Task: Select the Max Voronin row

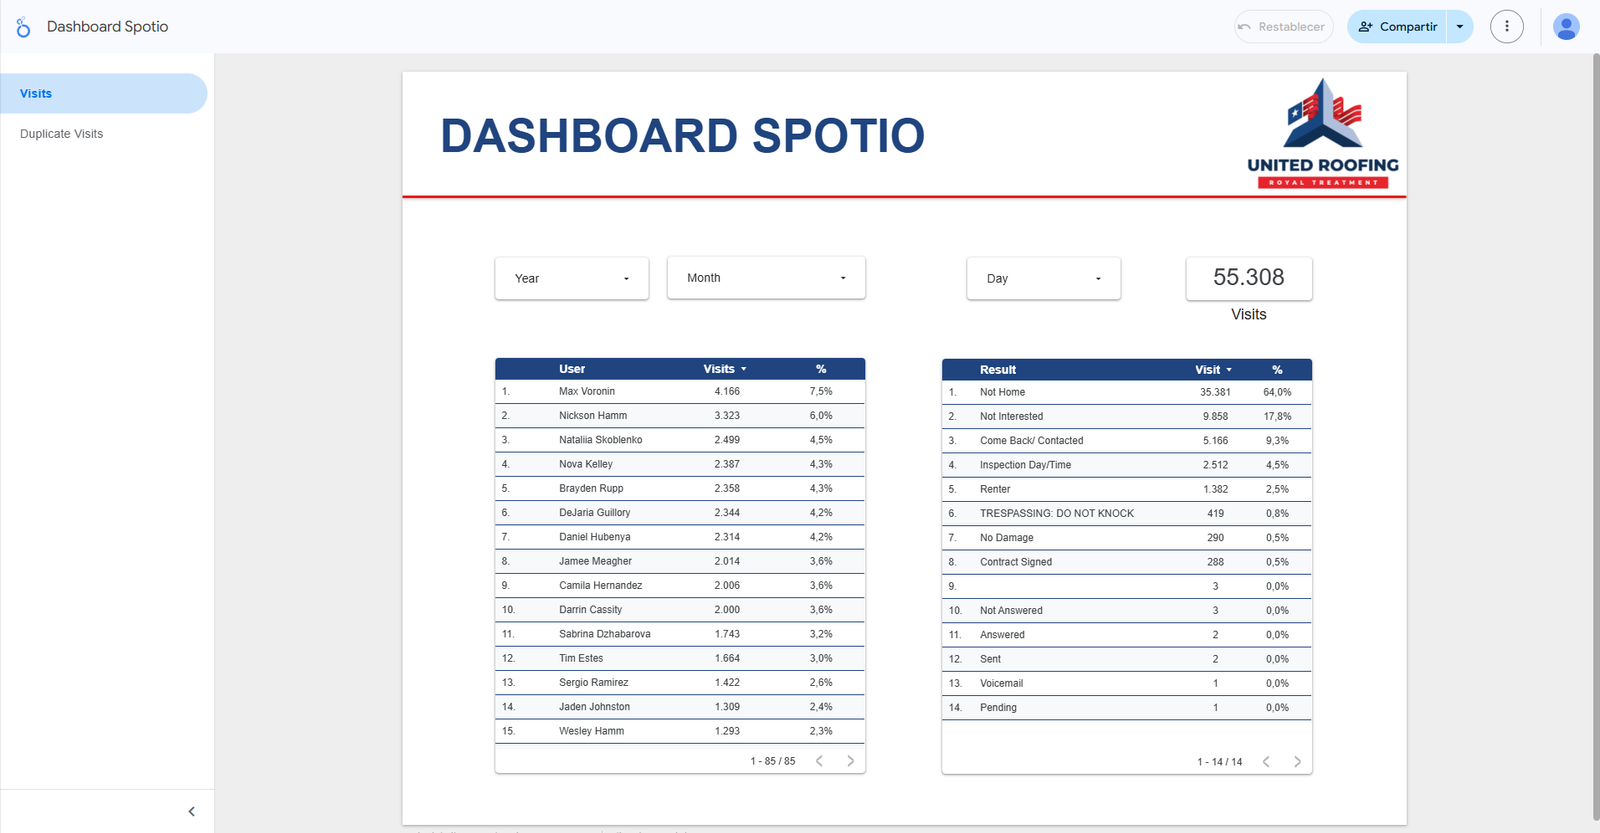Action: pos(680,391)
